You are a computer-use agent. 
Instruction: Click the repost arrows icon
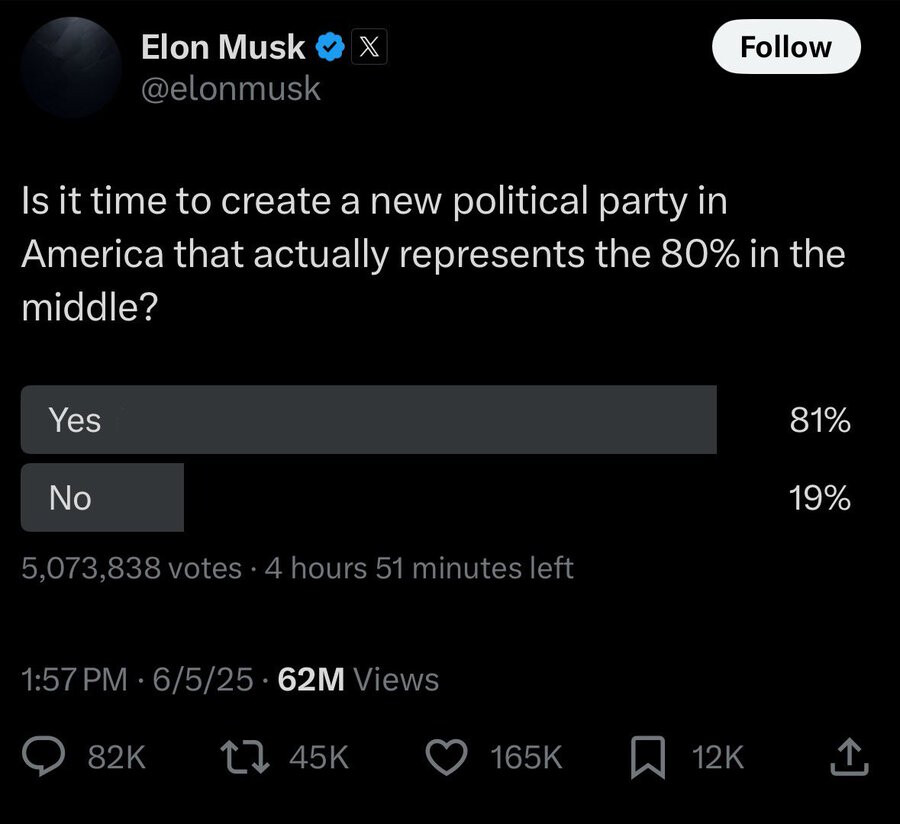pyautogui.click(x=245, y=757)
